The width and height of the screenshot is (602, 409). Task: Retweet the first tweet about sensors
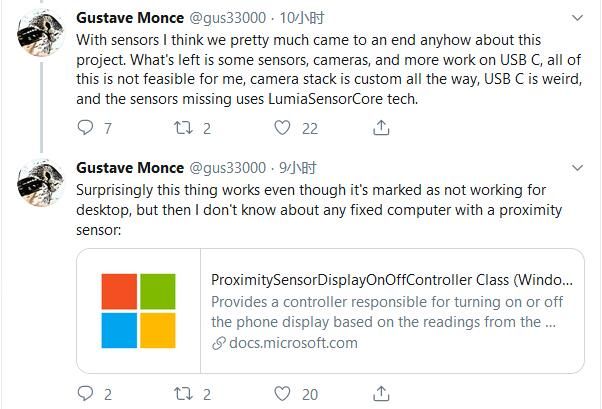click(181, 128)
